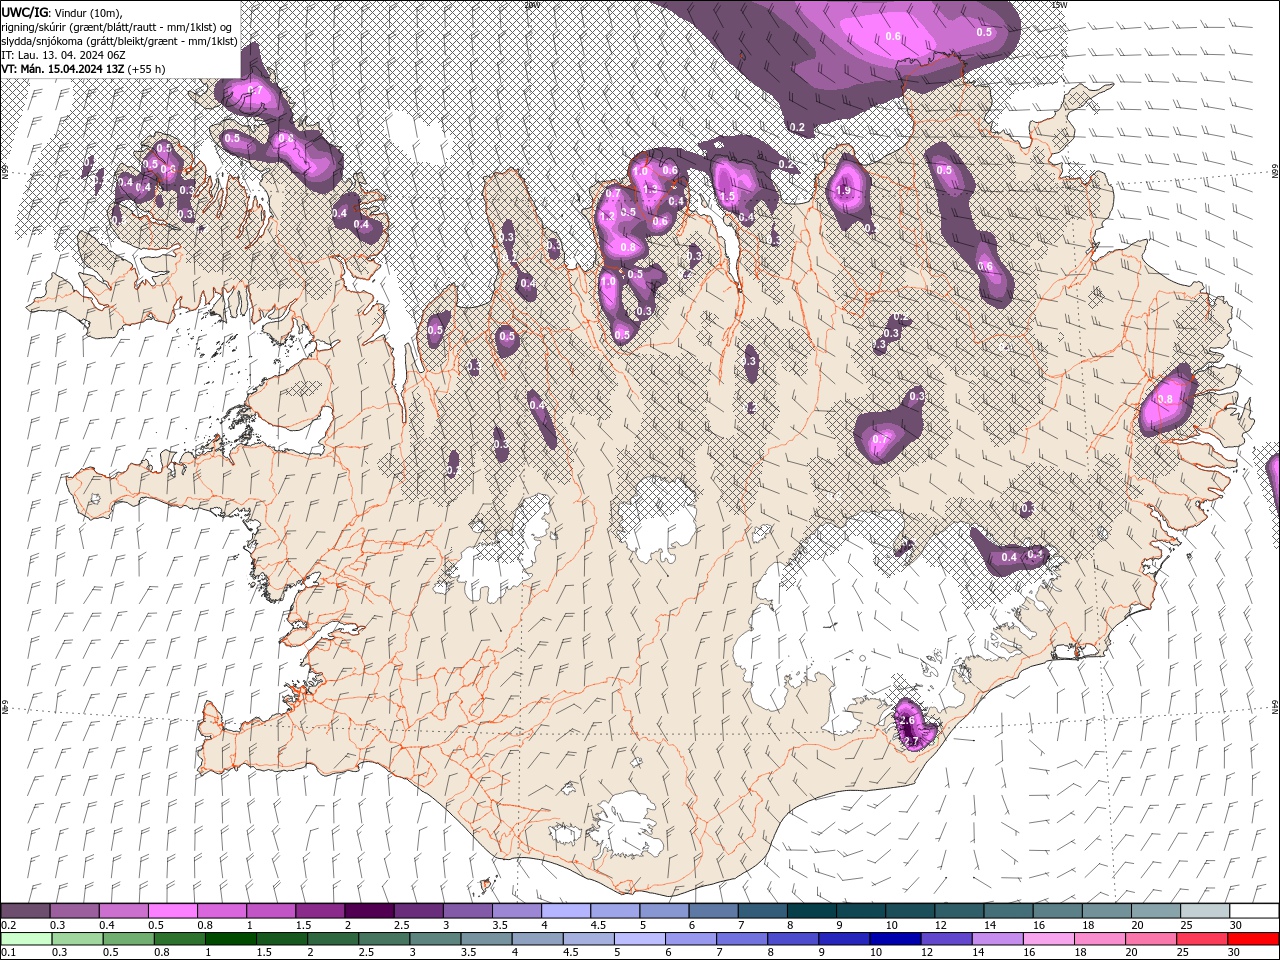Click the UWC/IG title text
Image resolution: width=1280 pixels, height=960 pixels.
click(x=25, y=11)
